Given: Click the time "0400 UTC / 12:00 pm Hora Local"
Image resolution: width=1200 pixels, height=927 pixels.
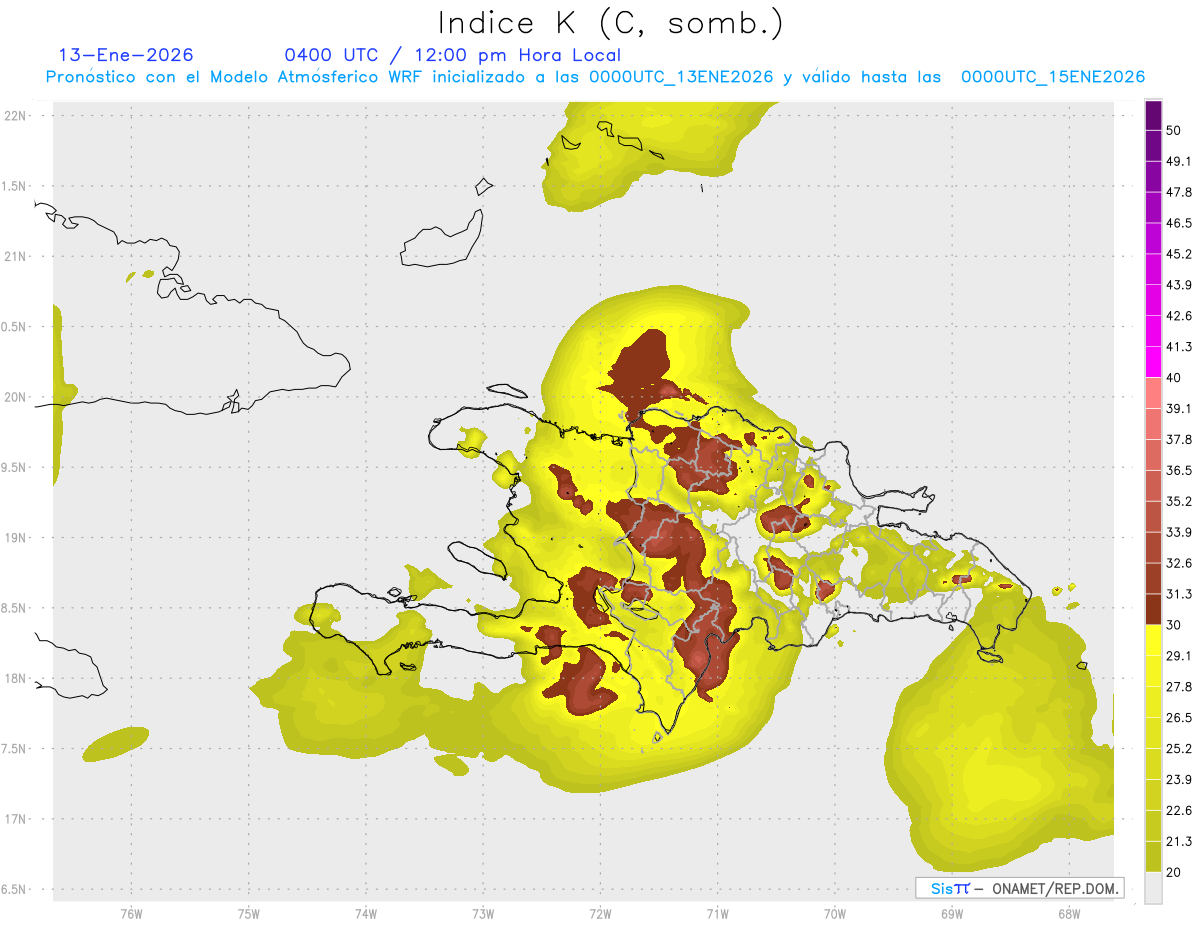Looking at the screenshot, I should click(453, 55).
